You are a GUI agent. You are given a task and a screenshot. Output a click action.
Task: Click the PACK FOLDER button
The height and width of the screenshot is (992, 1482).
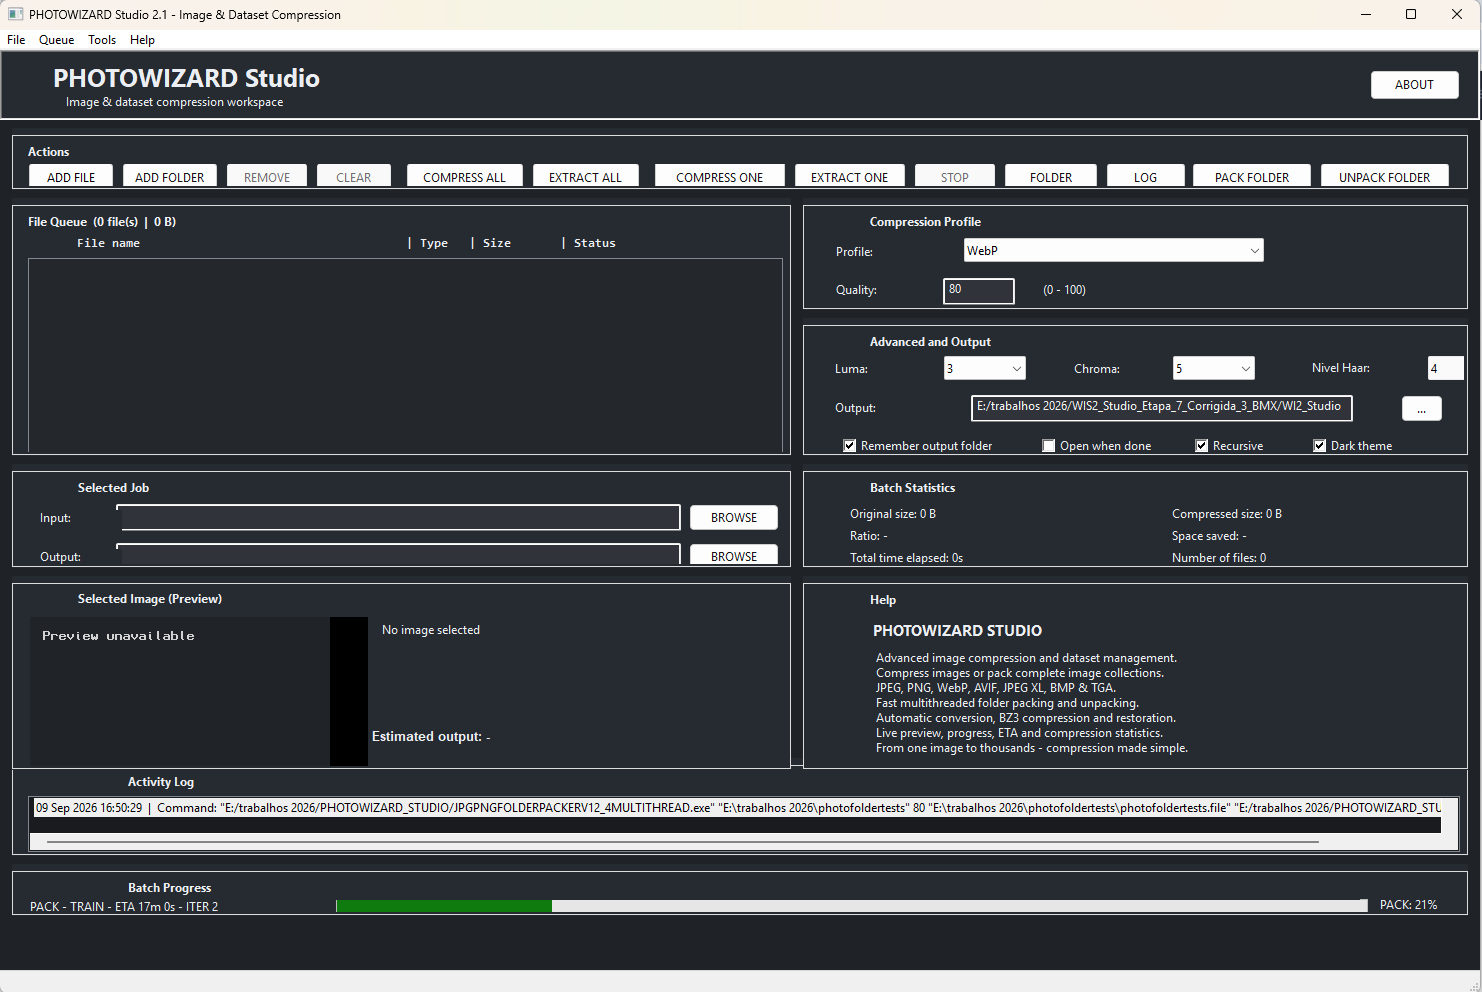click(1251, 176)
